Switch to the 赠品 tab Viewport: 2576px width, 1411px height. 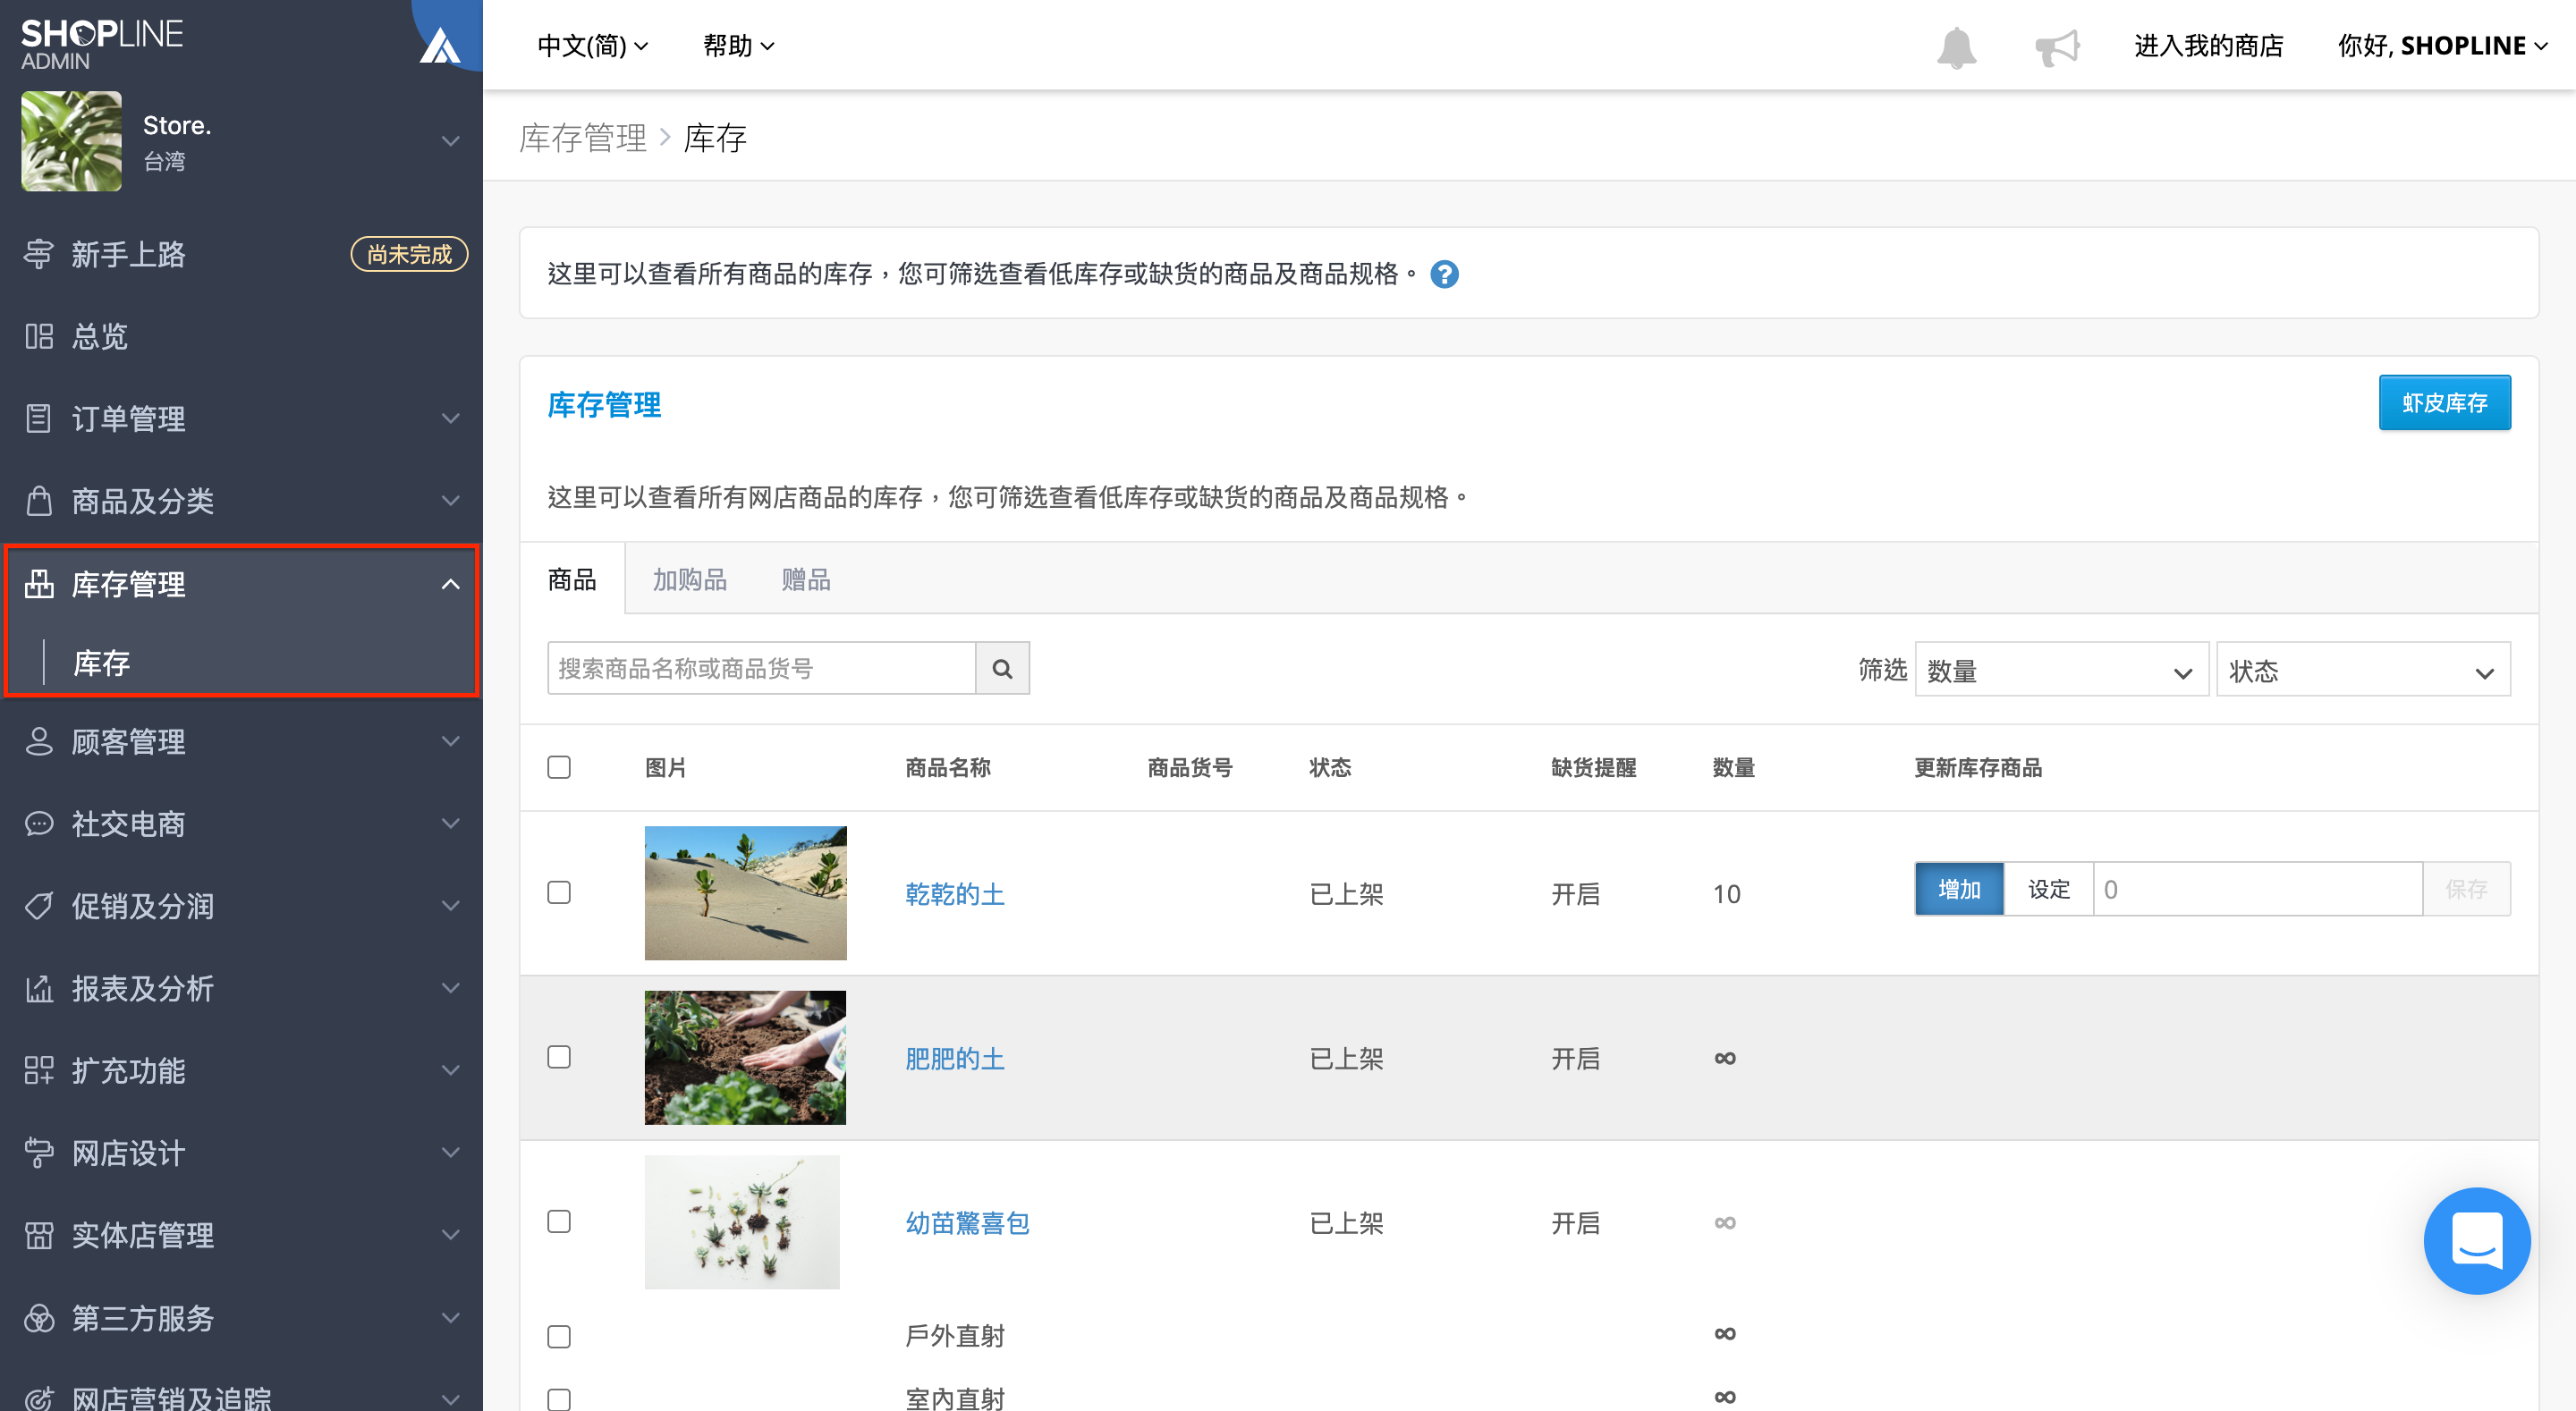(x=806, y=580)
